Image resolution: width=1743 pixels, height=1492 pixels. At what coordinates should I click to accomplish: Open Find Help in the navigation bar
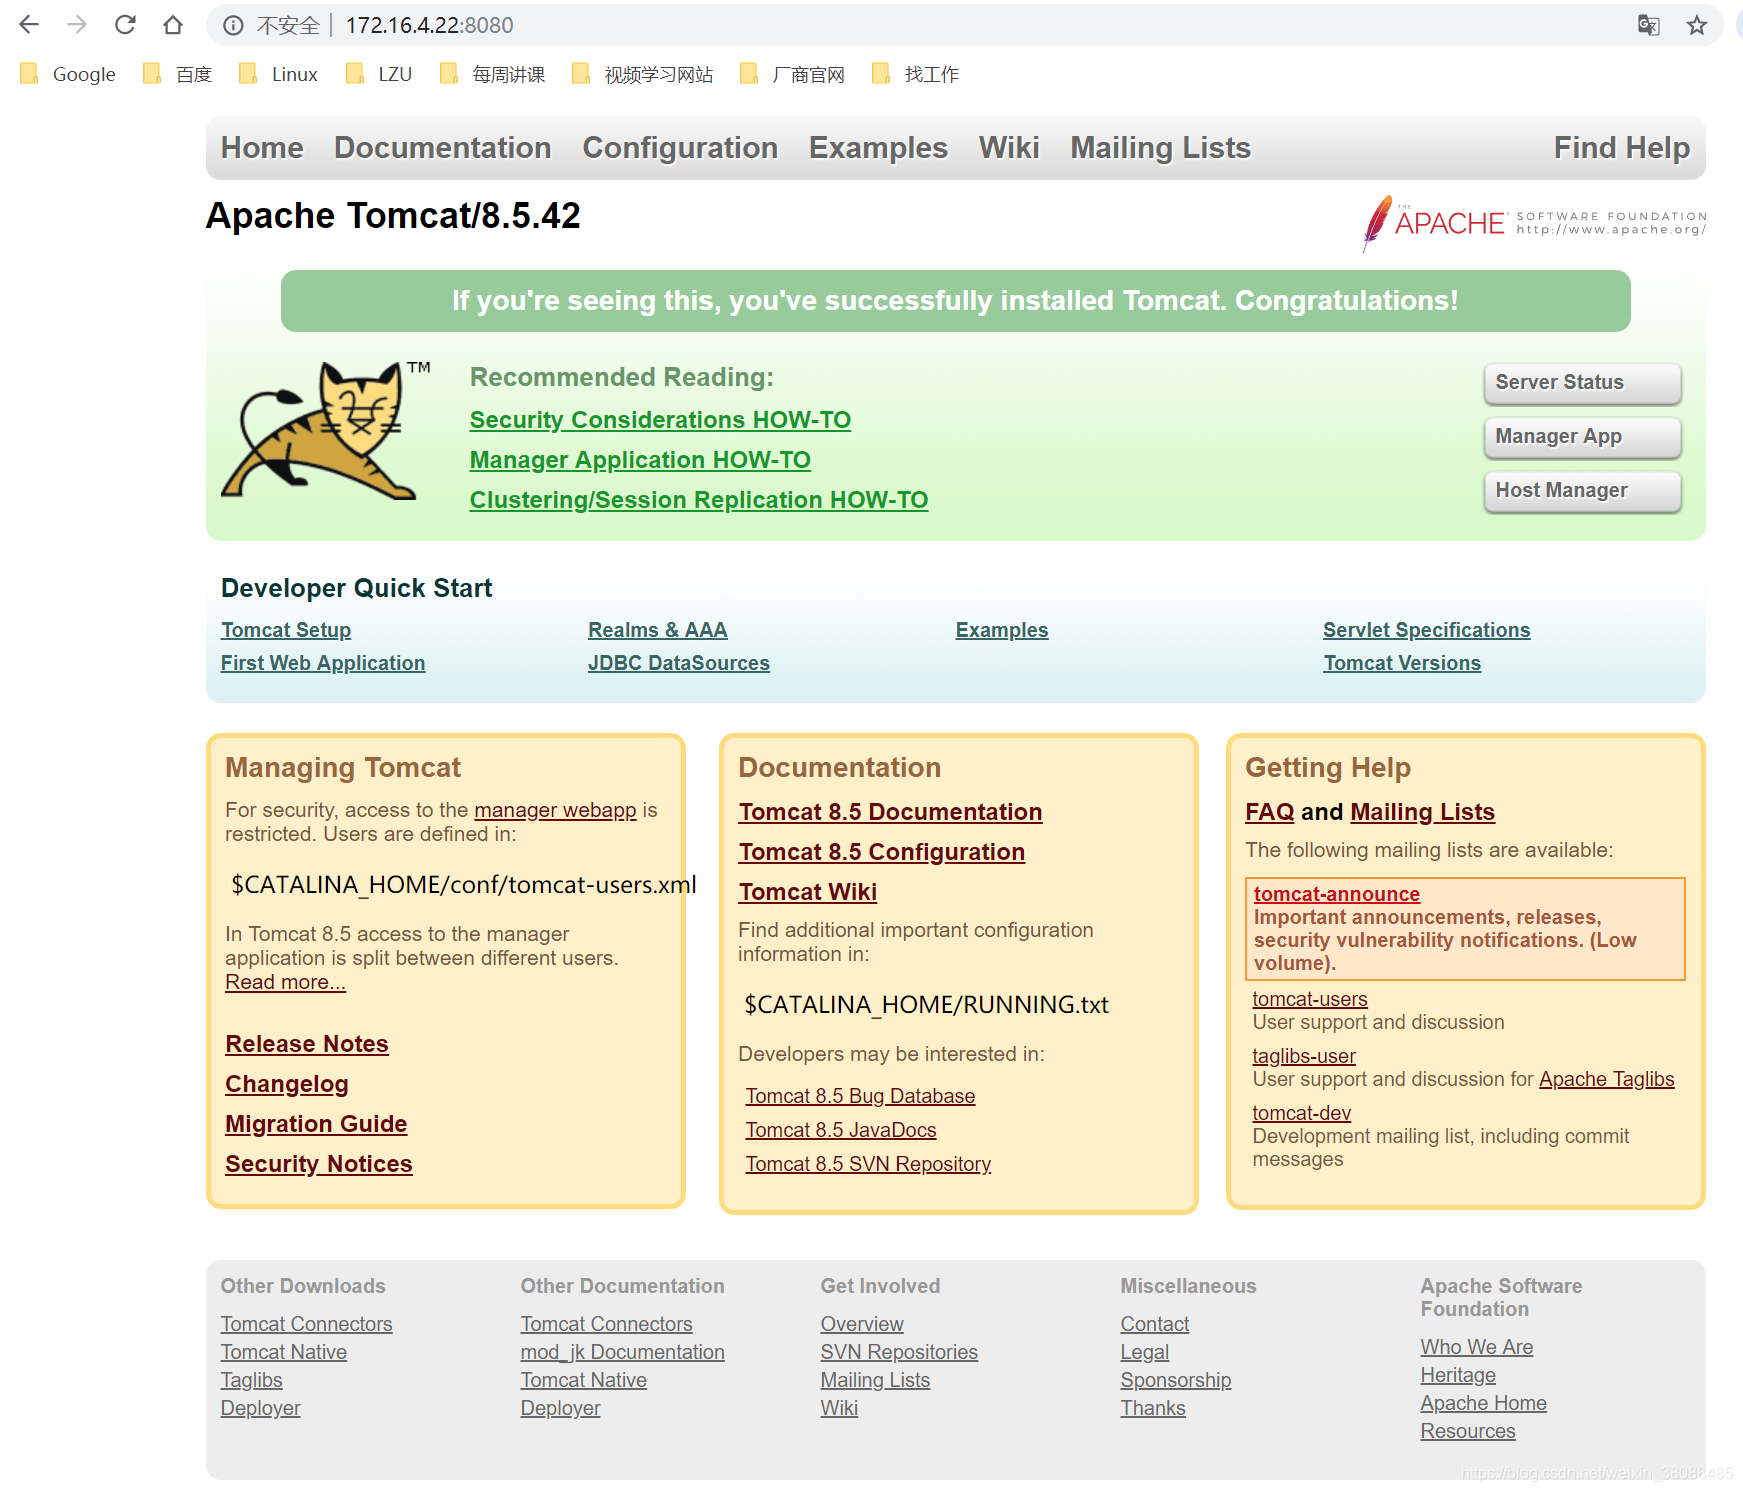1621,148
